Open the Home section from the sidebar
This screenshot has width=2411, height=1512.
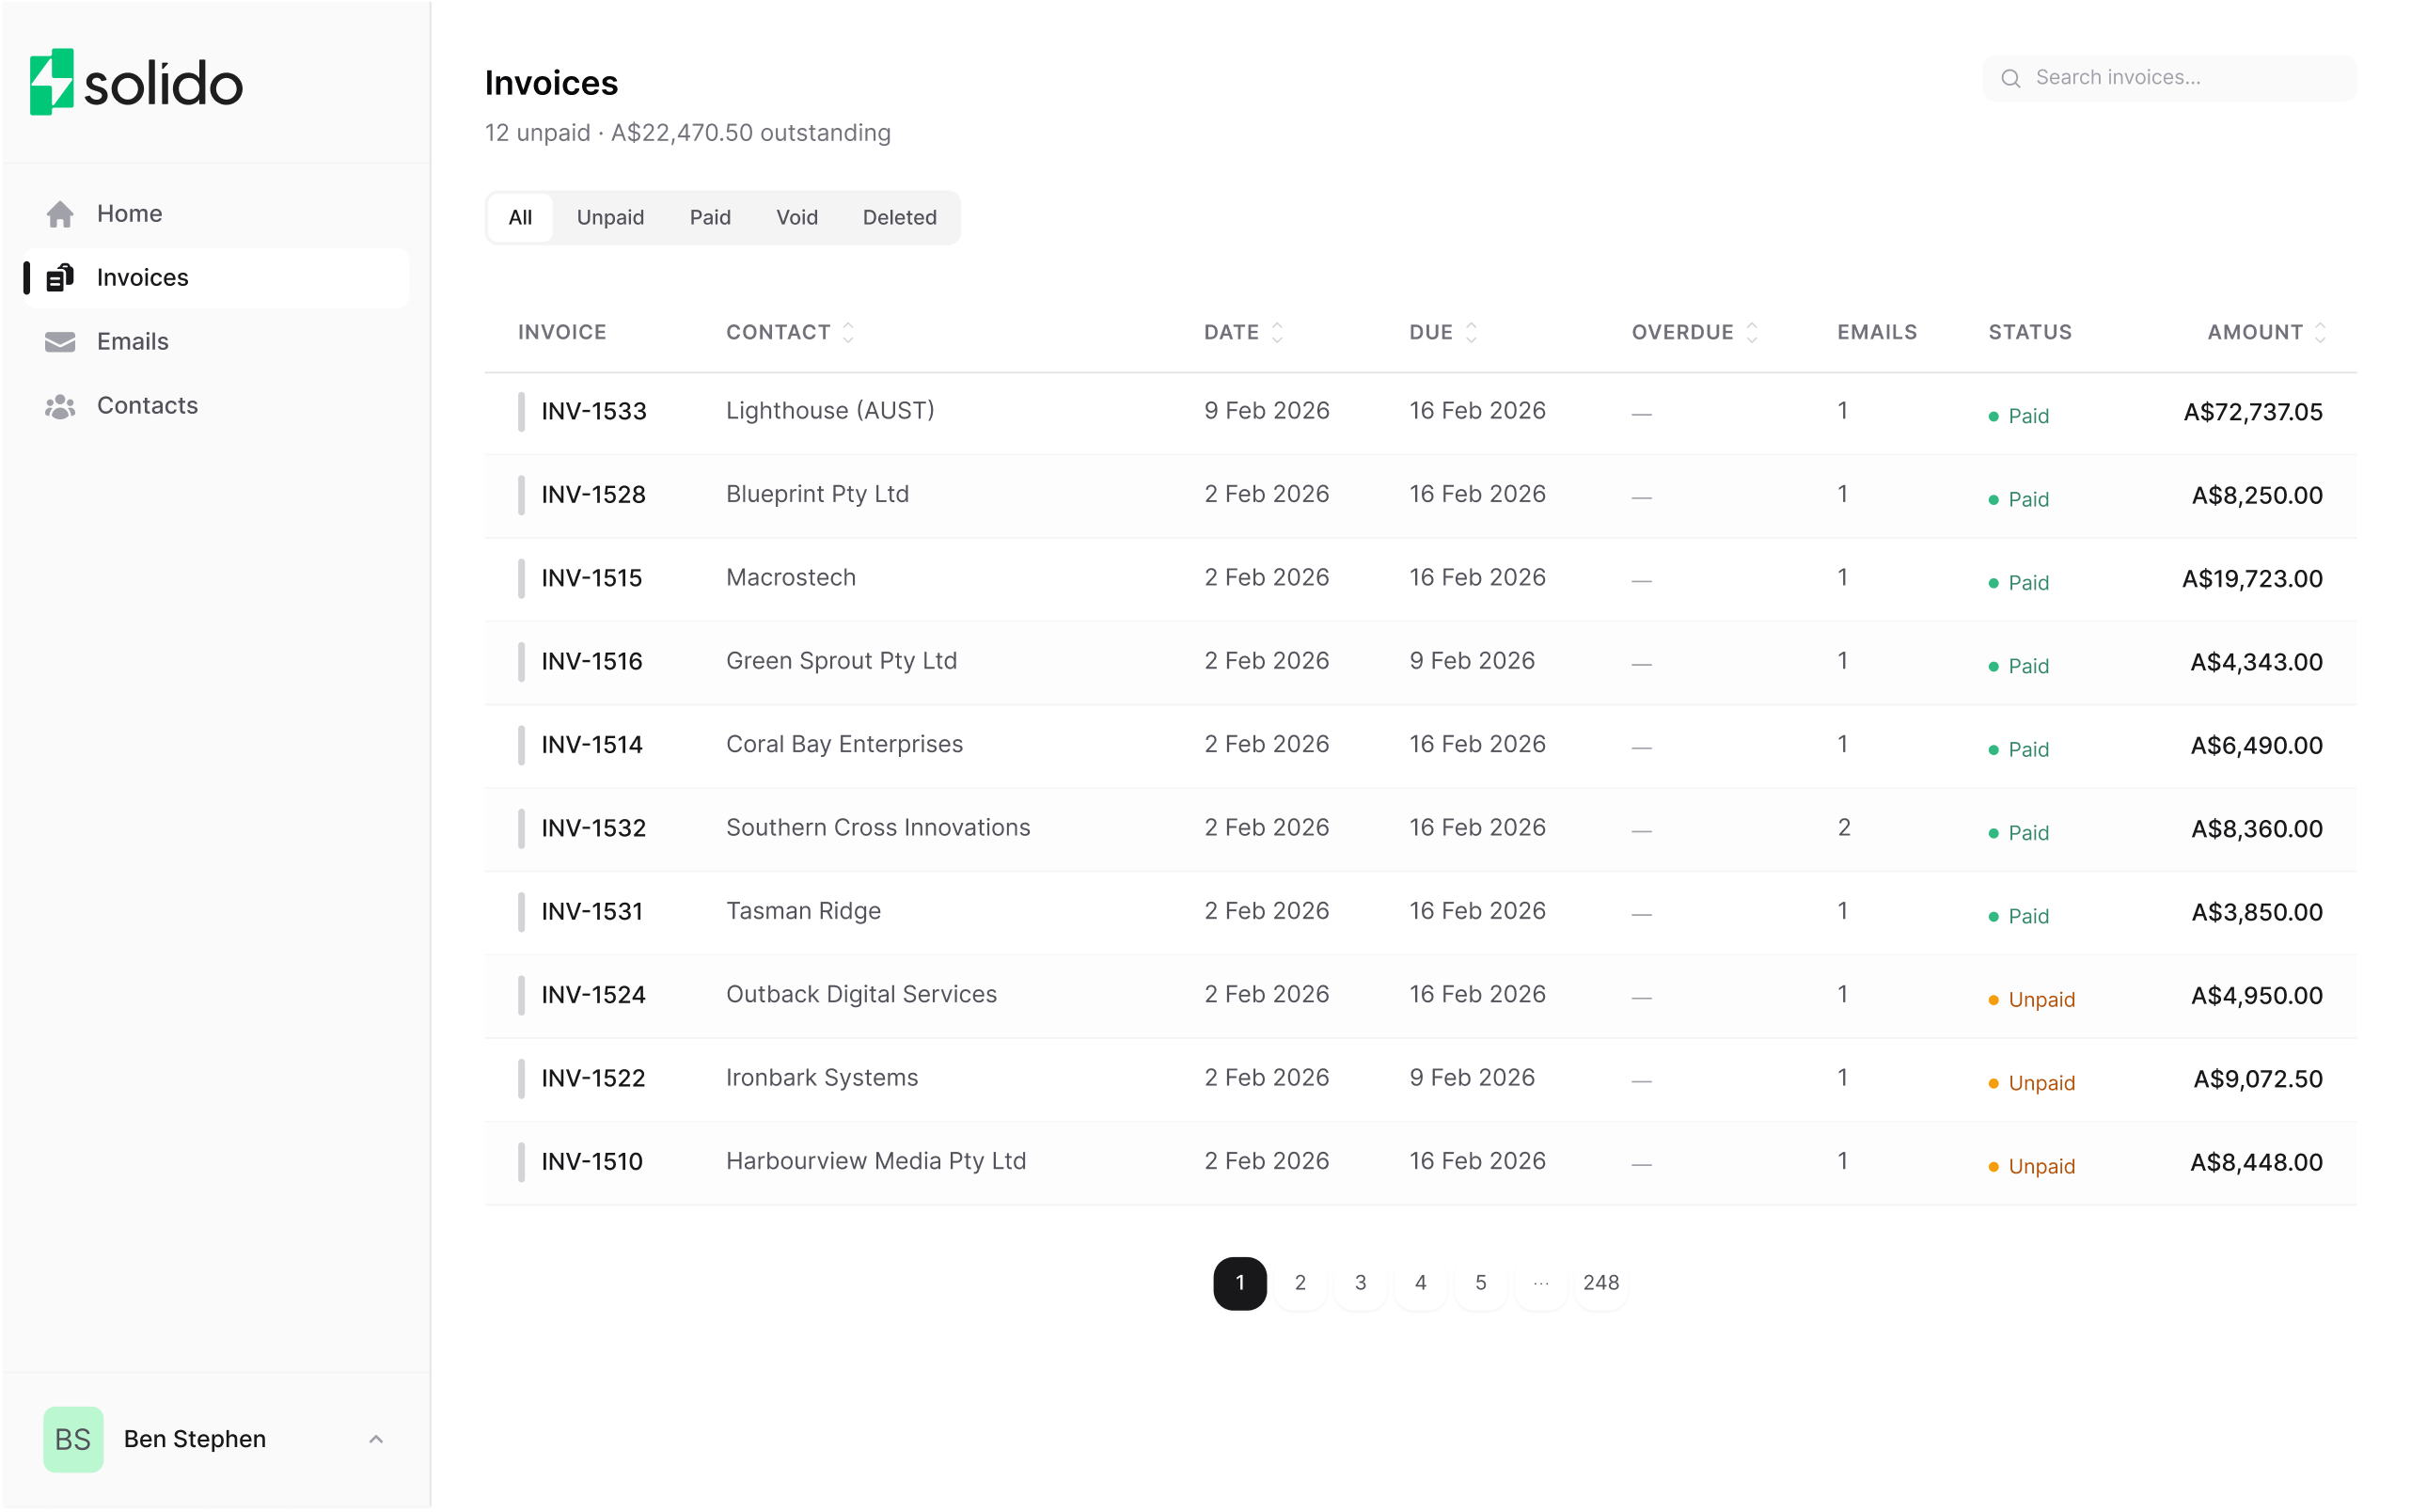pos(129,213)
